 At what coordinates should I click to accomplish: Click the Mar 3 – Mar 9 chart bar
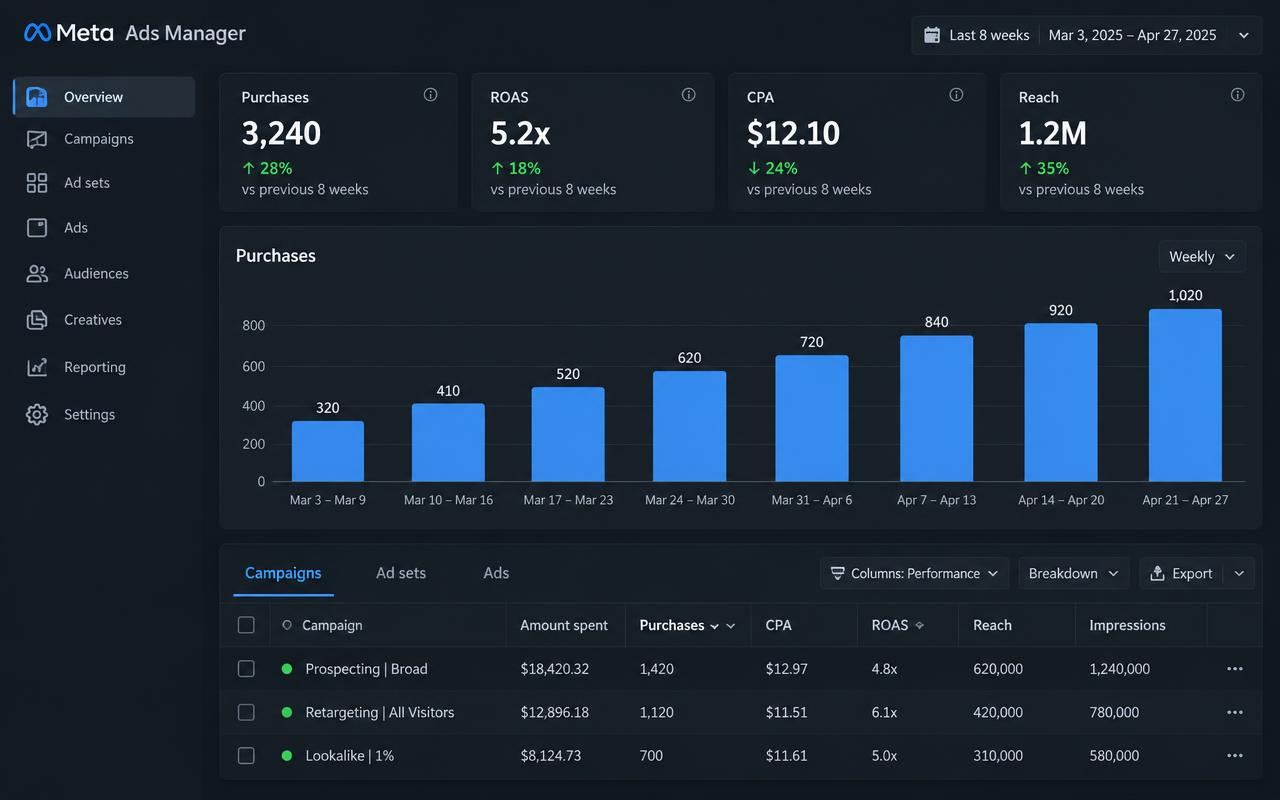tap(328, 451)
